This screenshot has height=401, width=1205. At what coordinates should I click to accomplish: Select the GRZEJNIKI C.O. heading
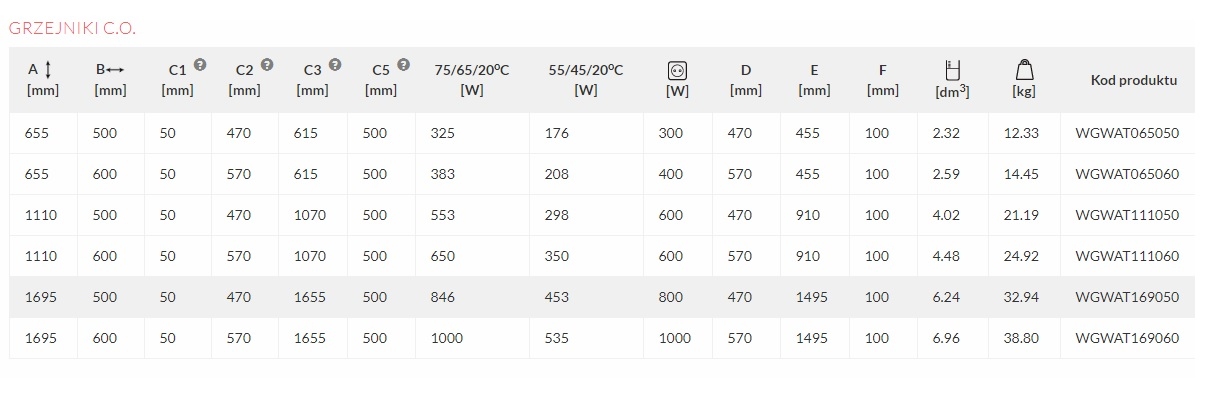tap(72, 28)
